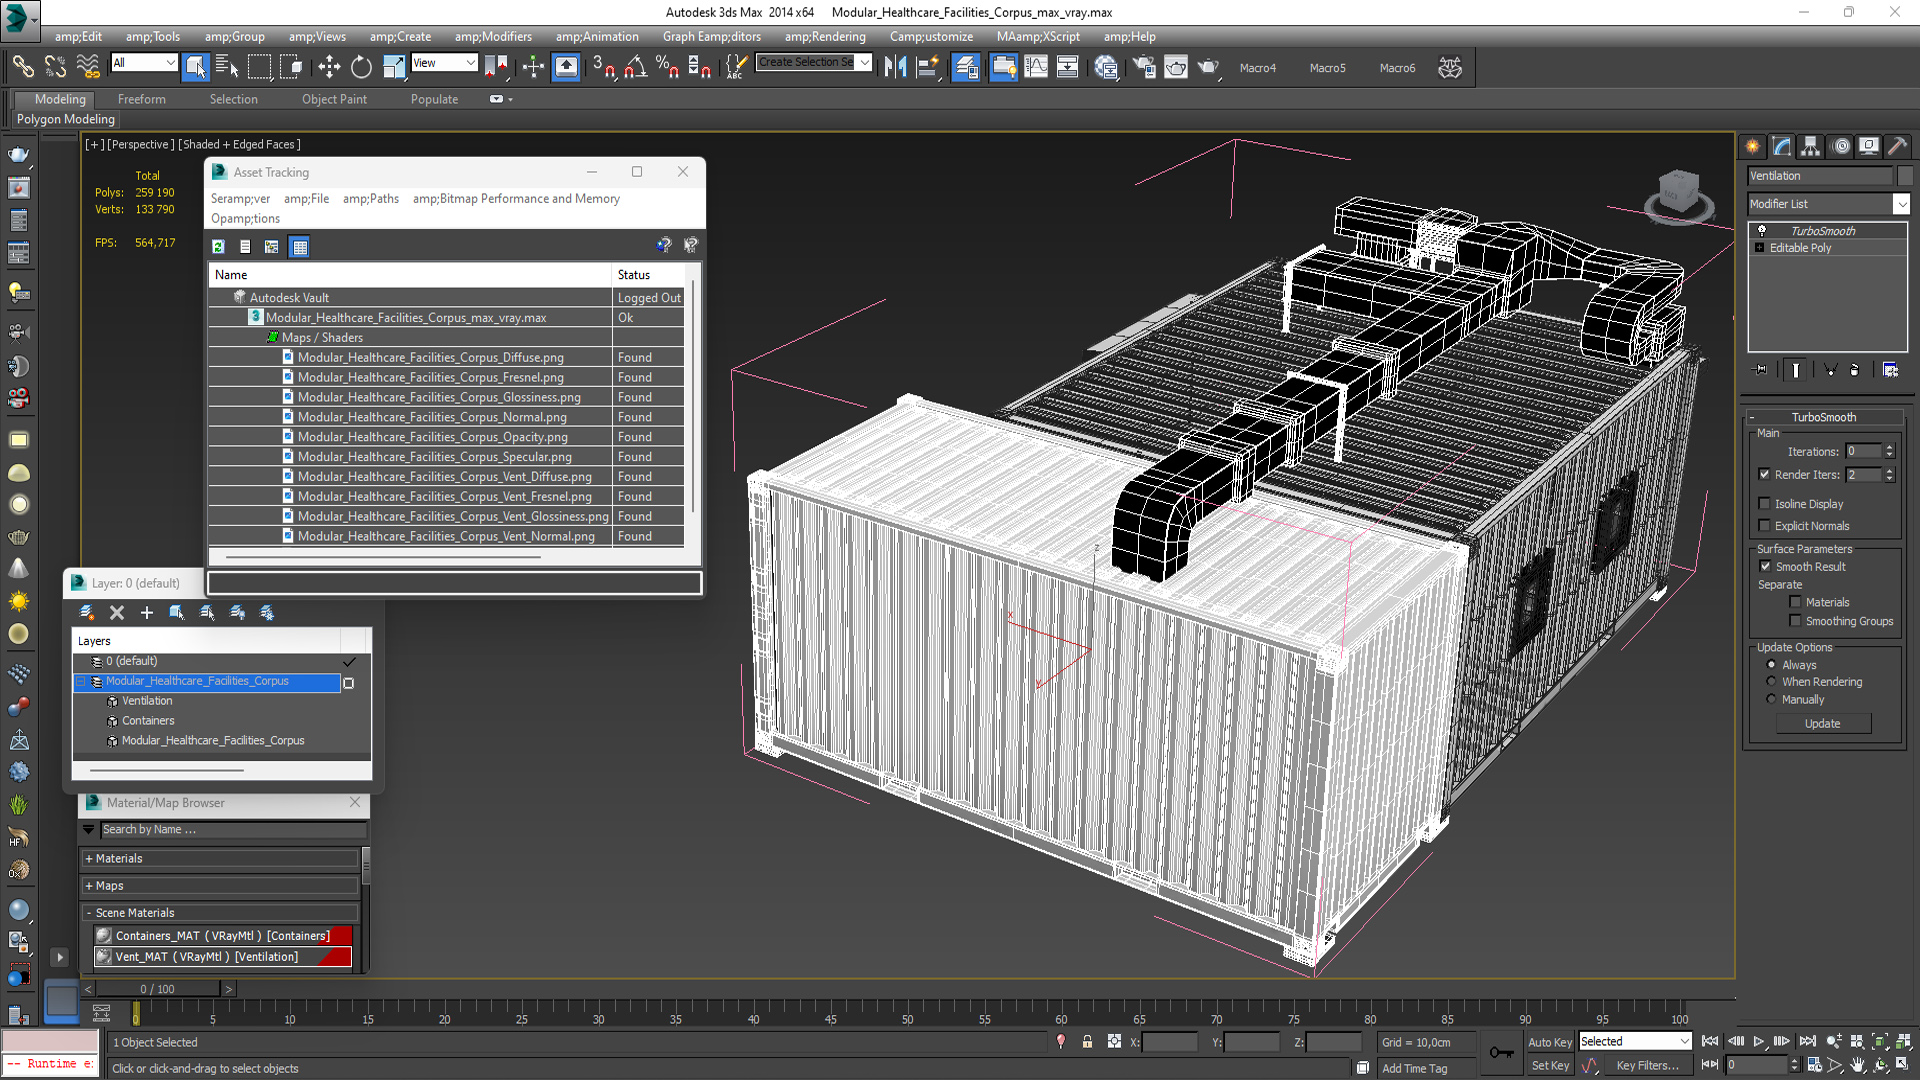The image size is (1920, 1080).
Task: Open the Material Editor icon
Action: tap(1106, 67)
